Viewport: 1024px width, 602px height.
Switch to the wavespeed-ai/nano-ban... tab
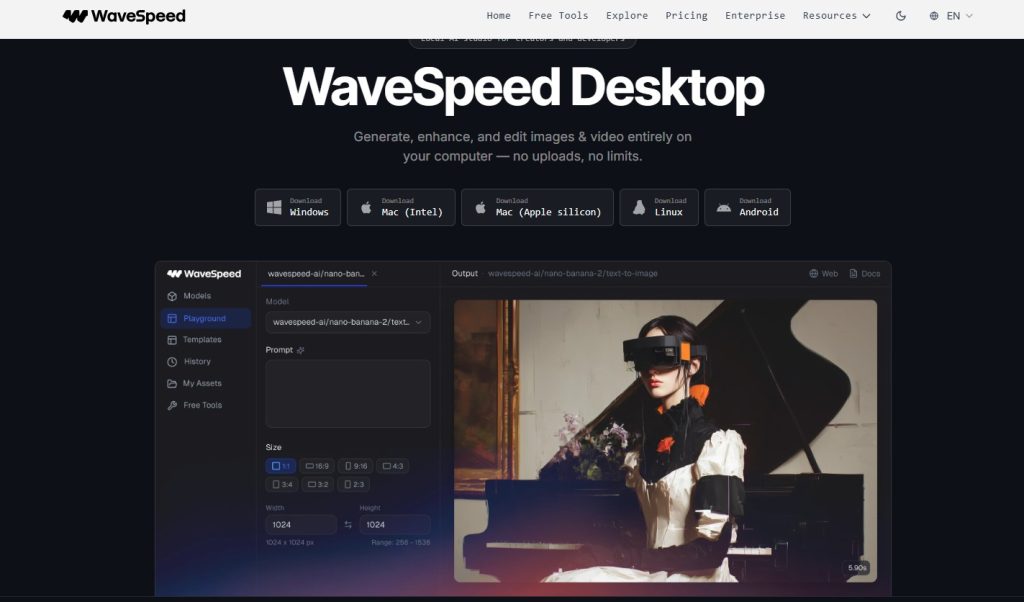[316, 274]
